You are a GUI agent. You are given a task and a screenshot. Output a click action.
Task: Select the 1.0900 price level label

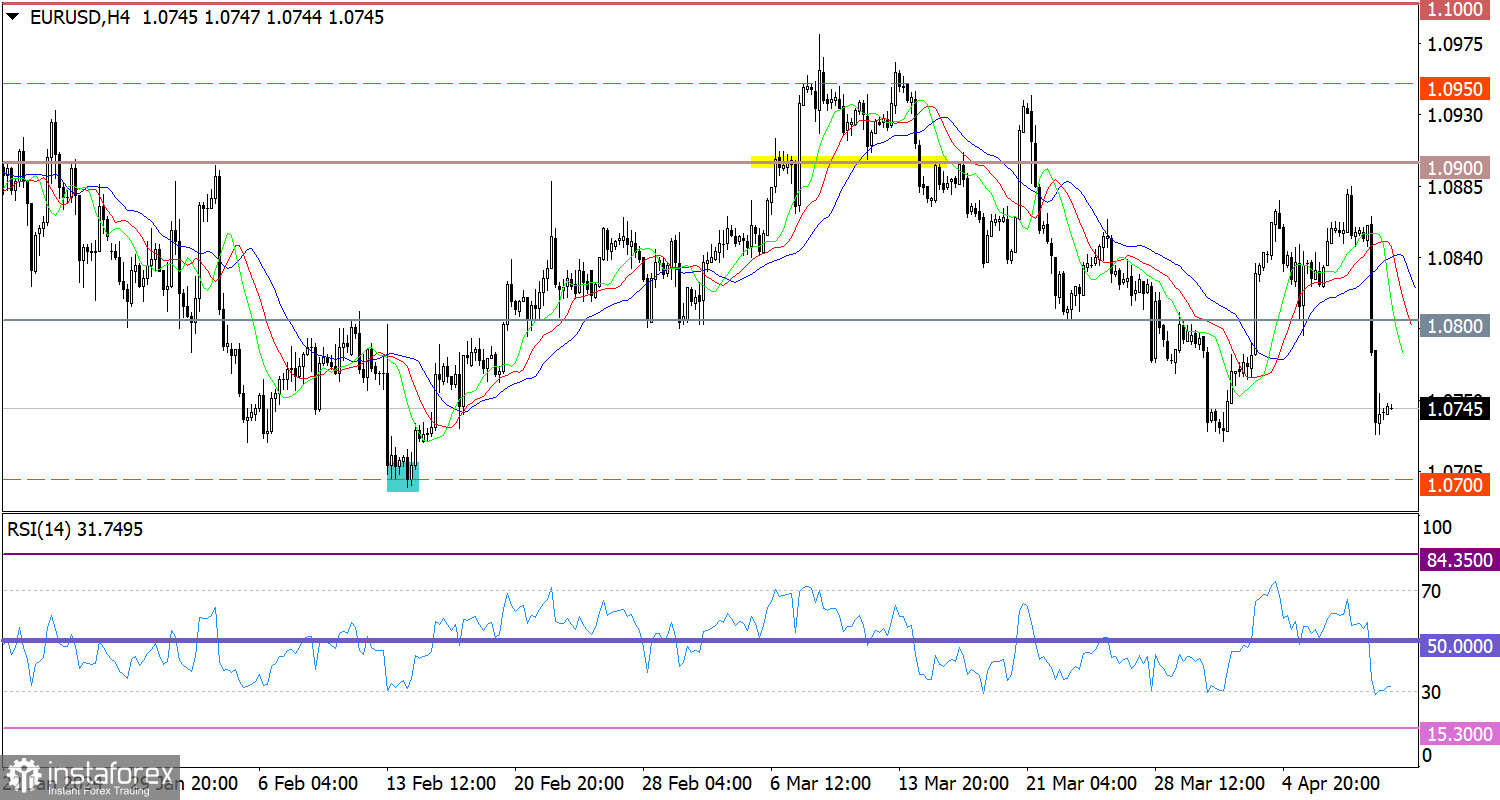[x=1456, y=167]
